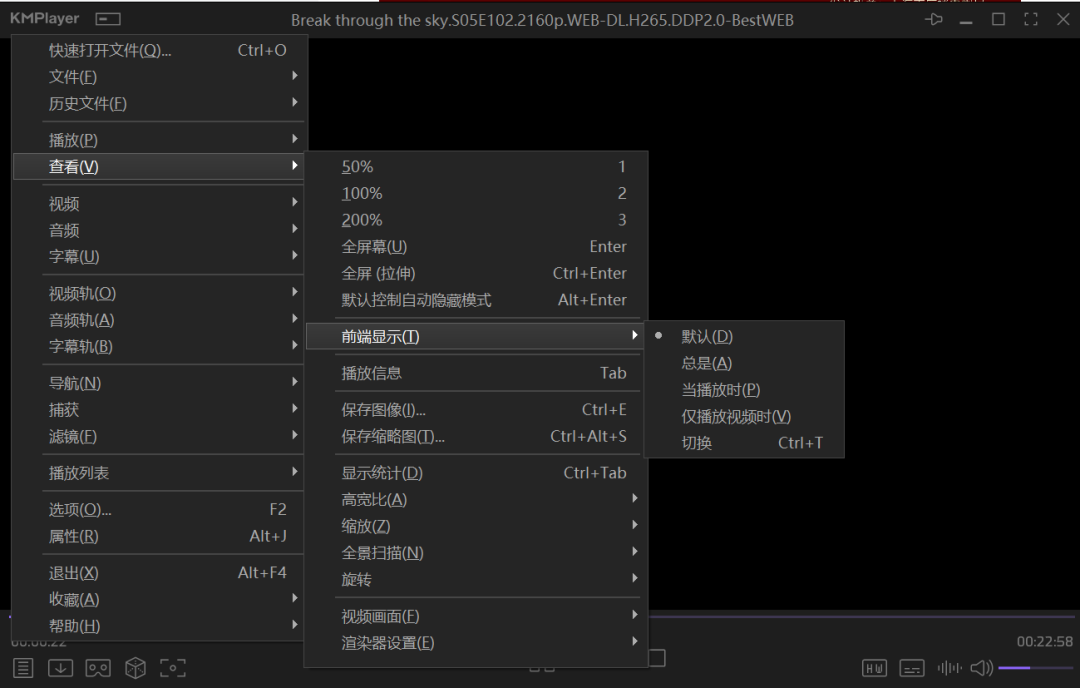
Task: Expand the 视频画面(F) submenu
Action: pyautogui.click(x=476, y=616)
